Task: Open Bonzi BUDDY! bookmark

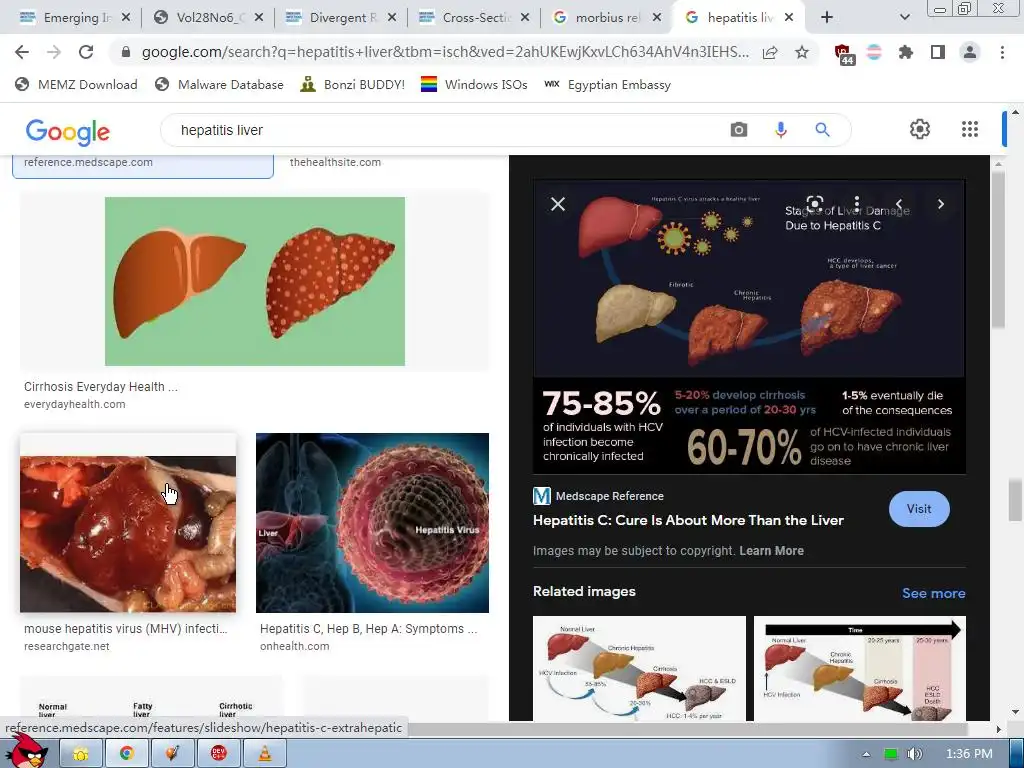Action: 352,84
